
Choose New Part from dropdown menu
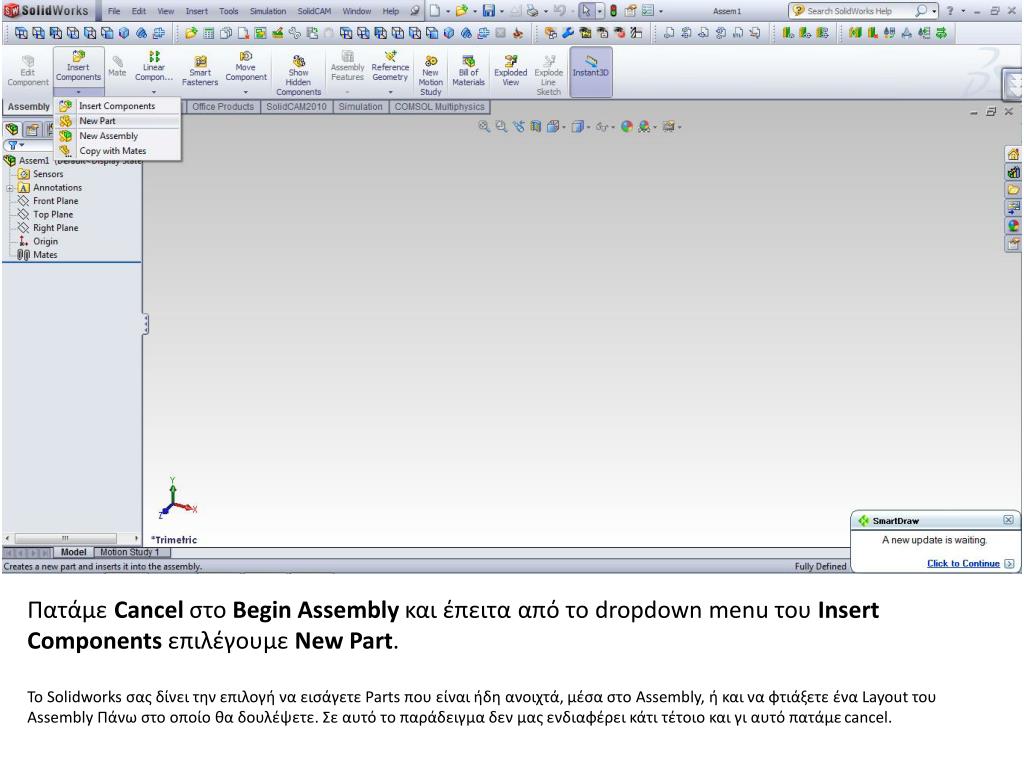tap(118, 121)
